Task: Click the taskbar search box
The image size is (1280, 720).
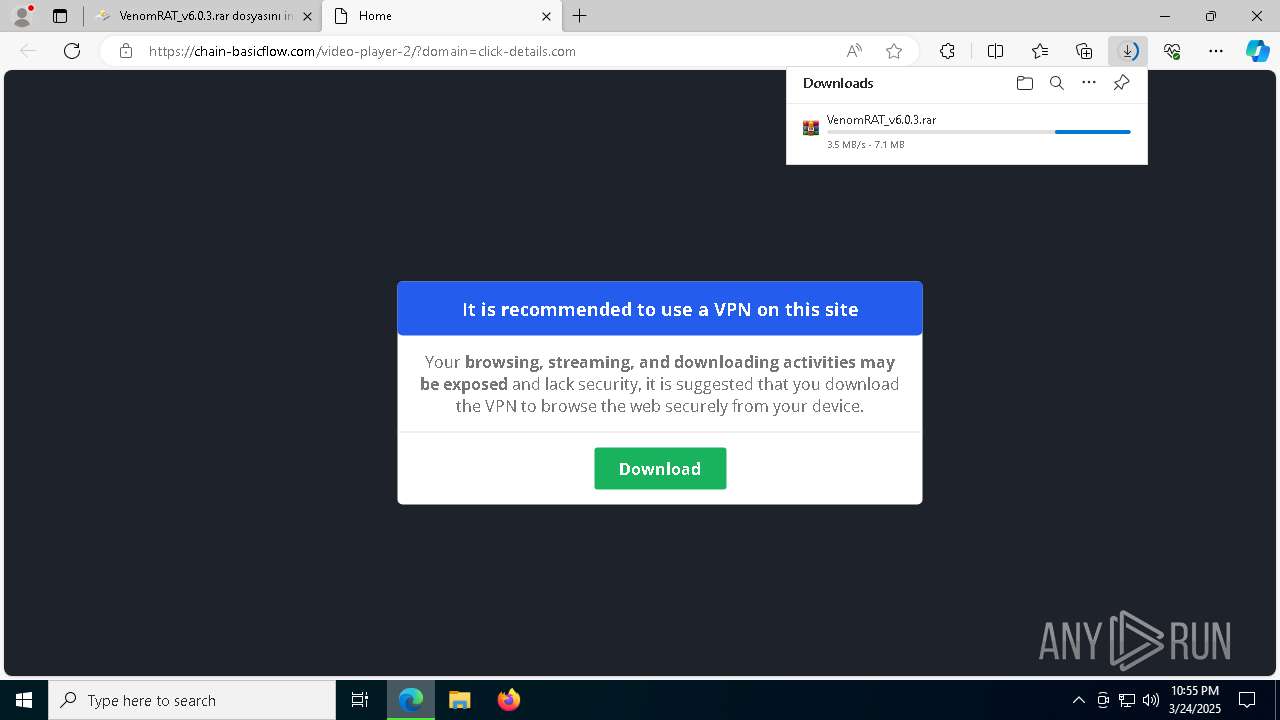Action: tap(192, 700)
